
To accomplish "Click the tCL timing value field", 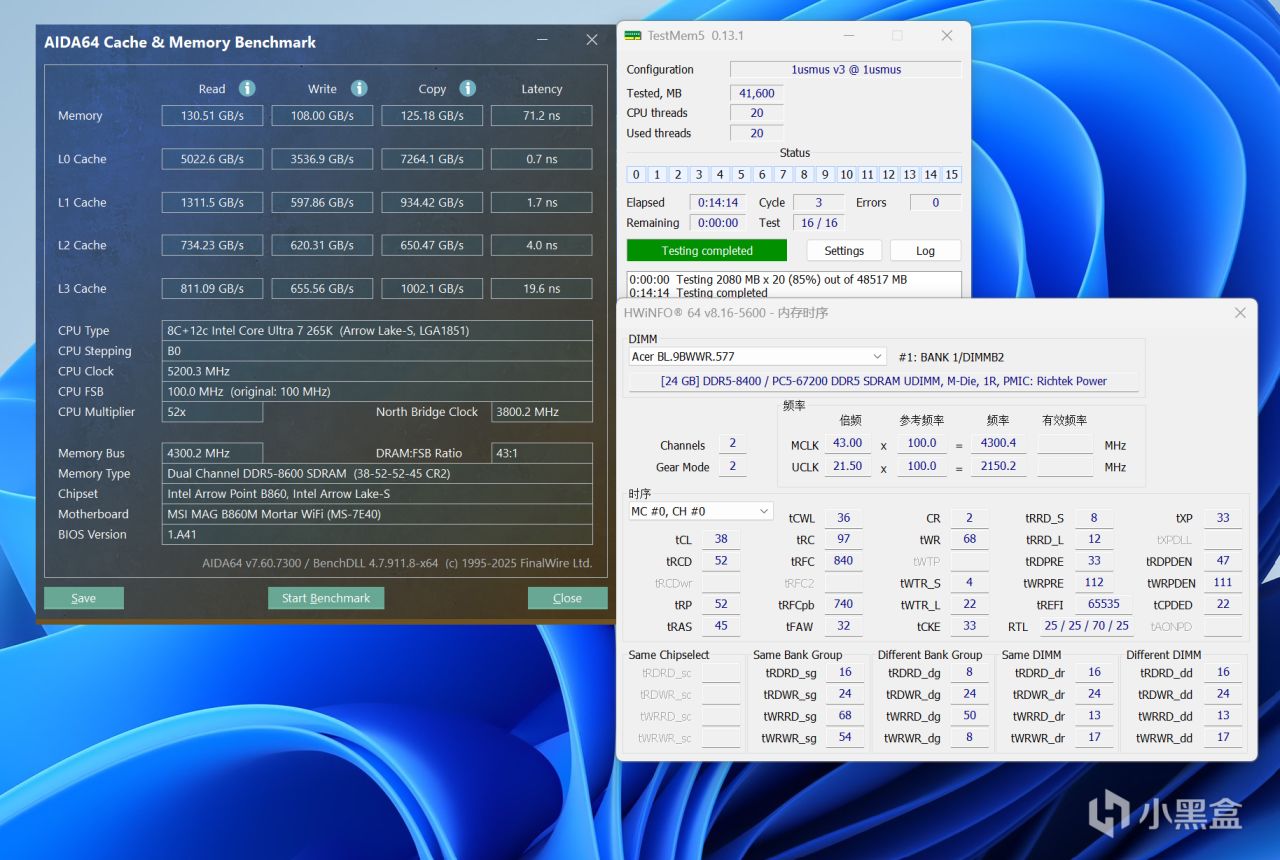I will [x=720, y=540].
